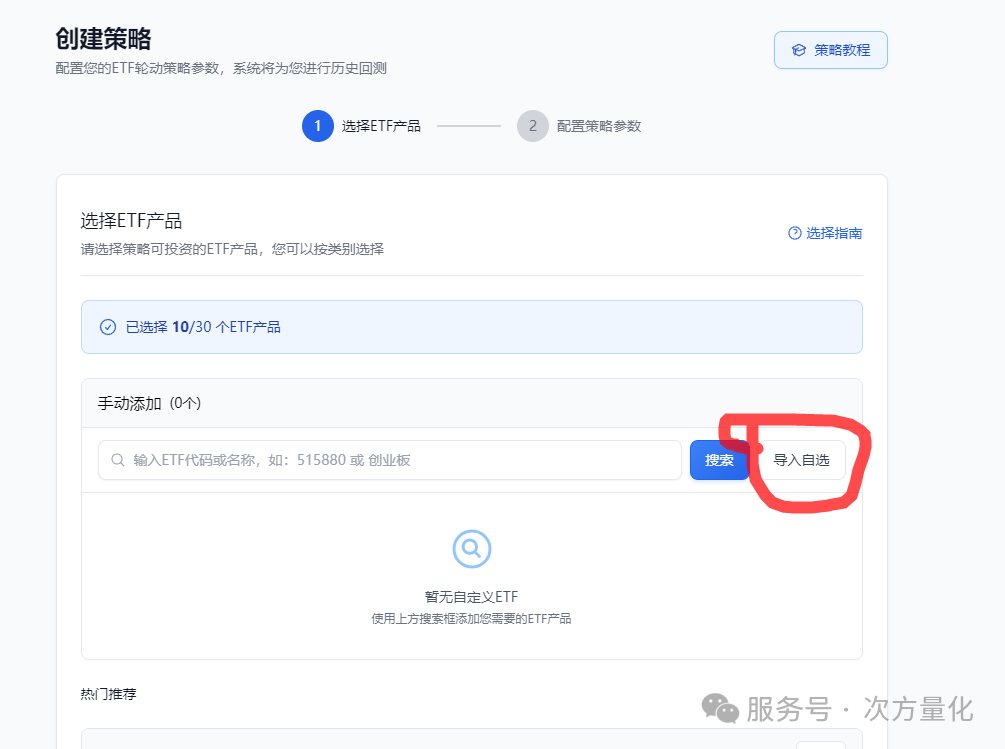Click the check circle icon before 已选择
Screen dimensions: 1005x749
point(108,327)
